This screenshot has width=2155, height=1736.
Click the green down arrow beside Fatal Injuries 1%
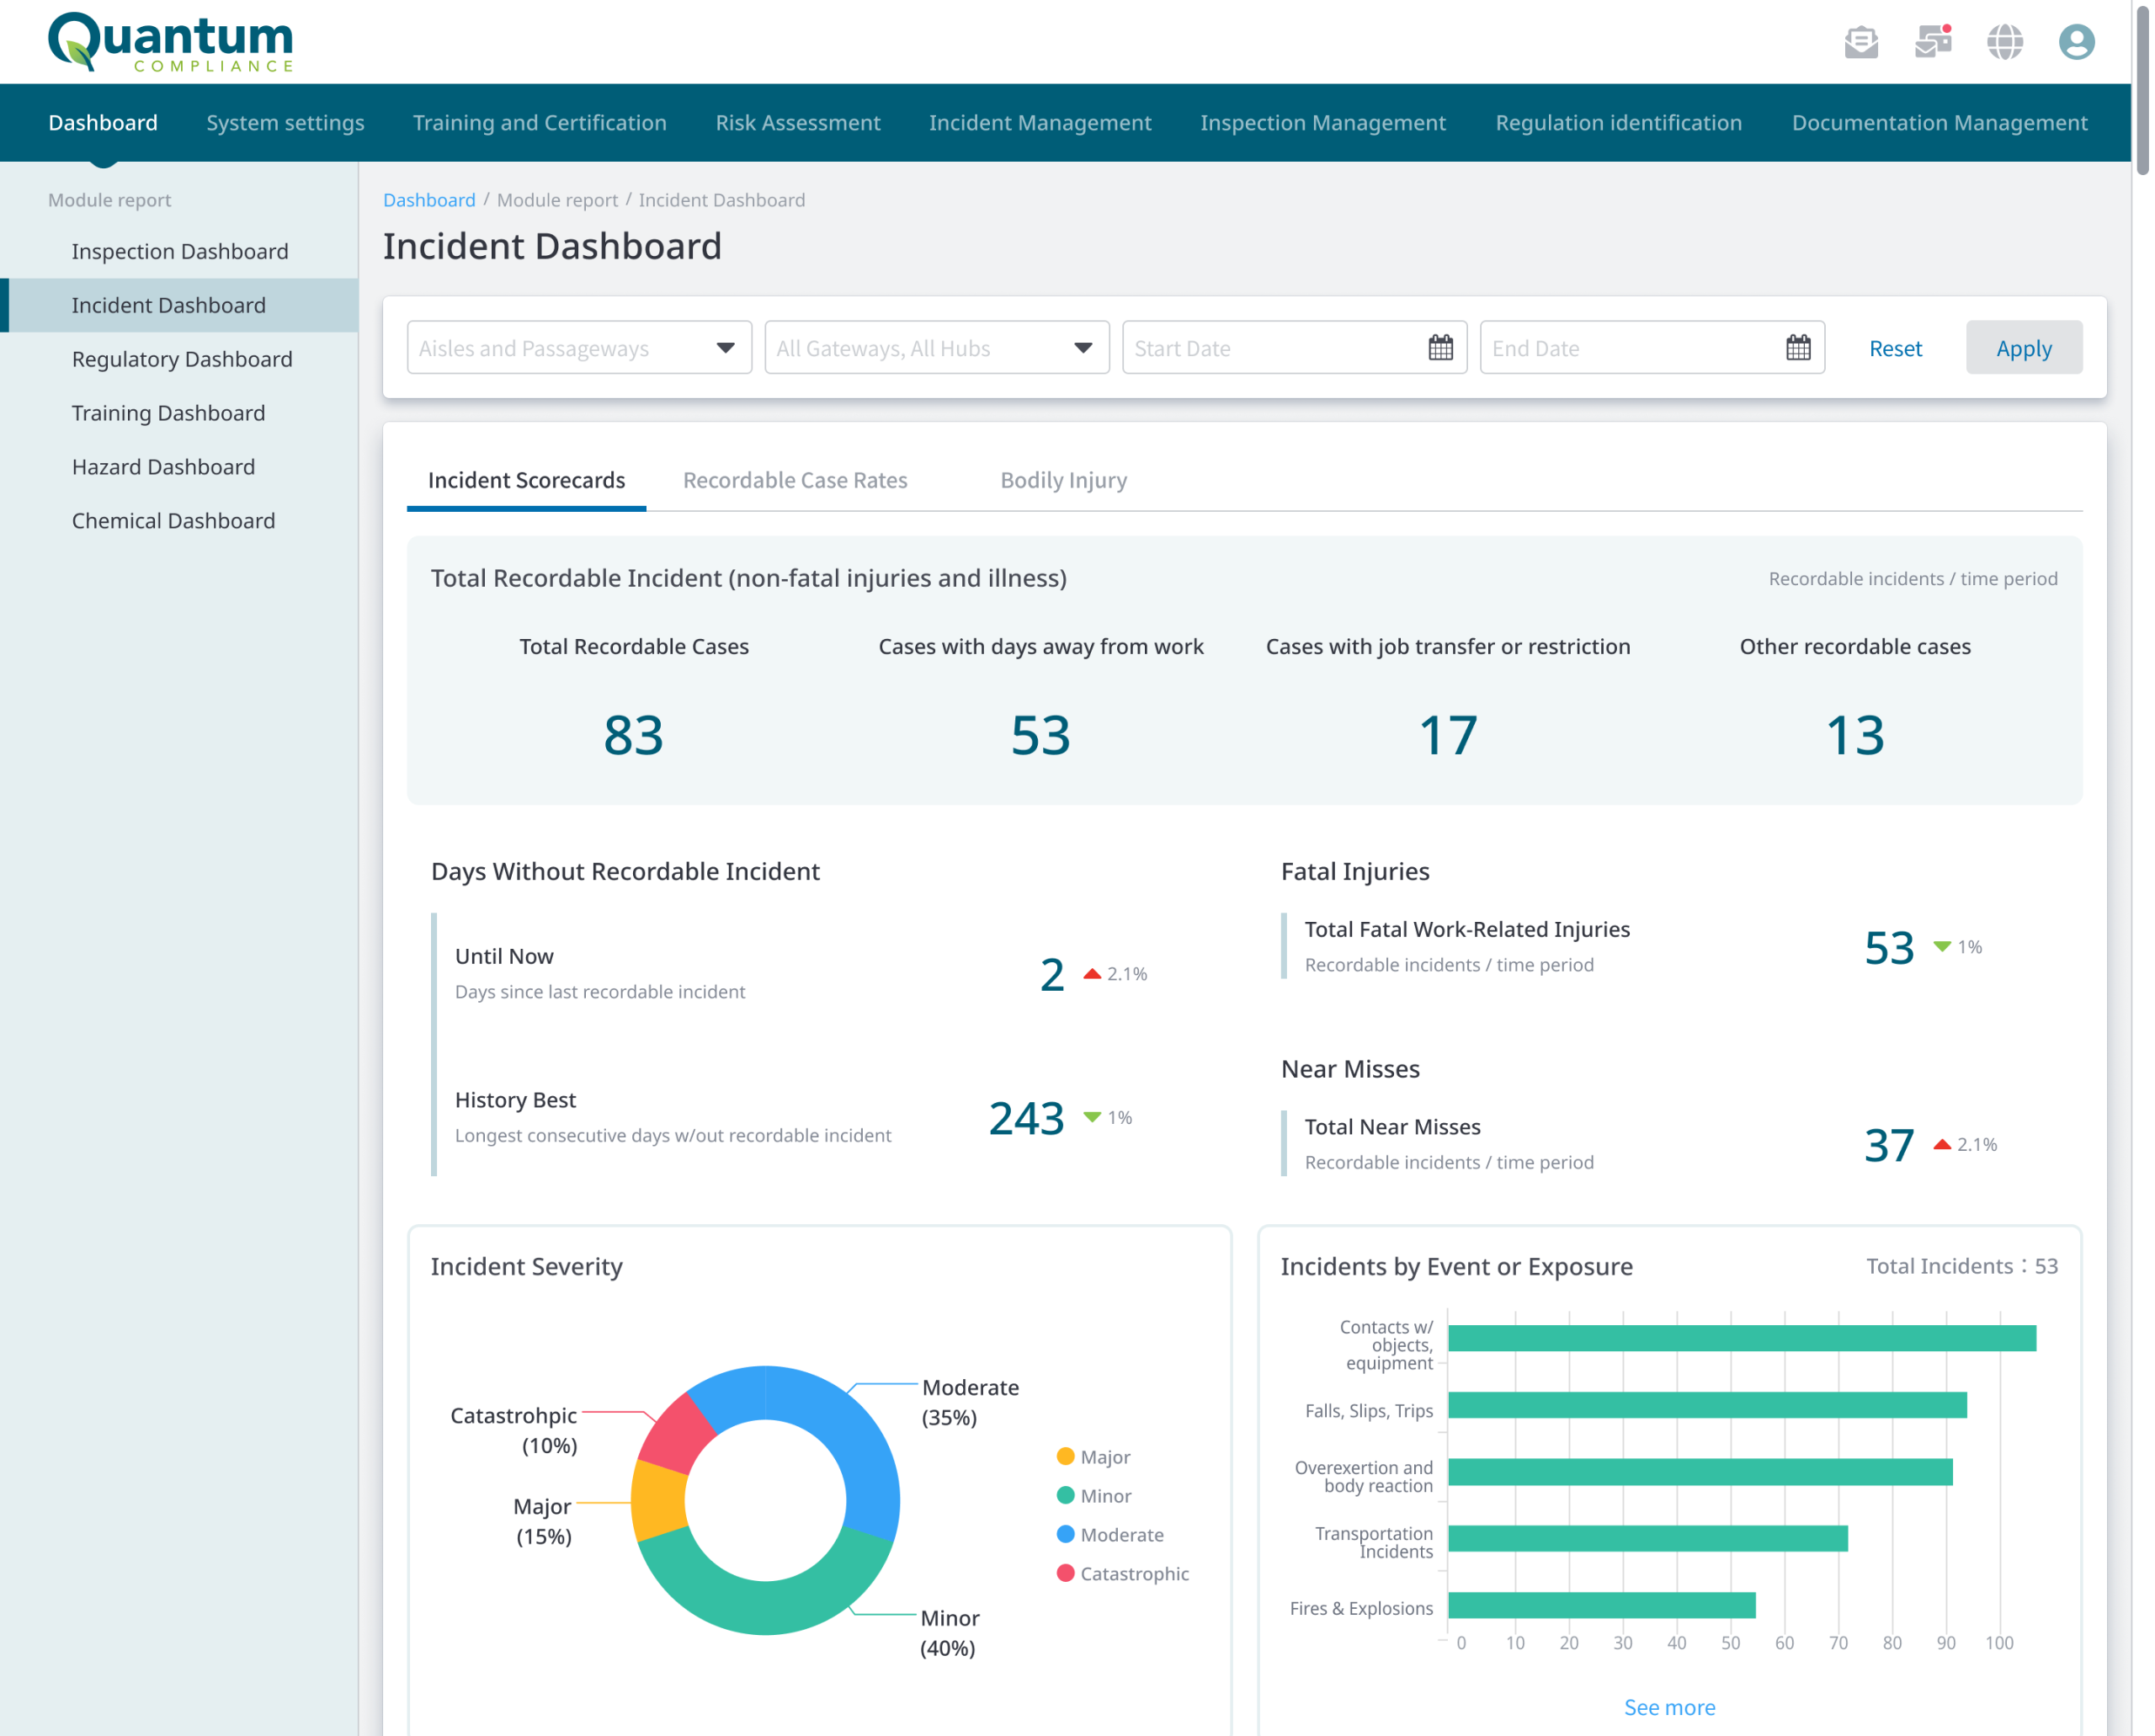coord(1942,946)
